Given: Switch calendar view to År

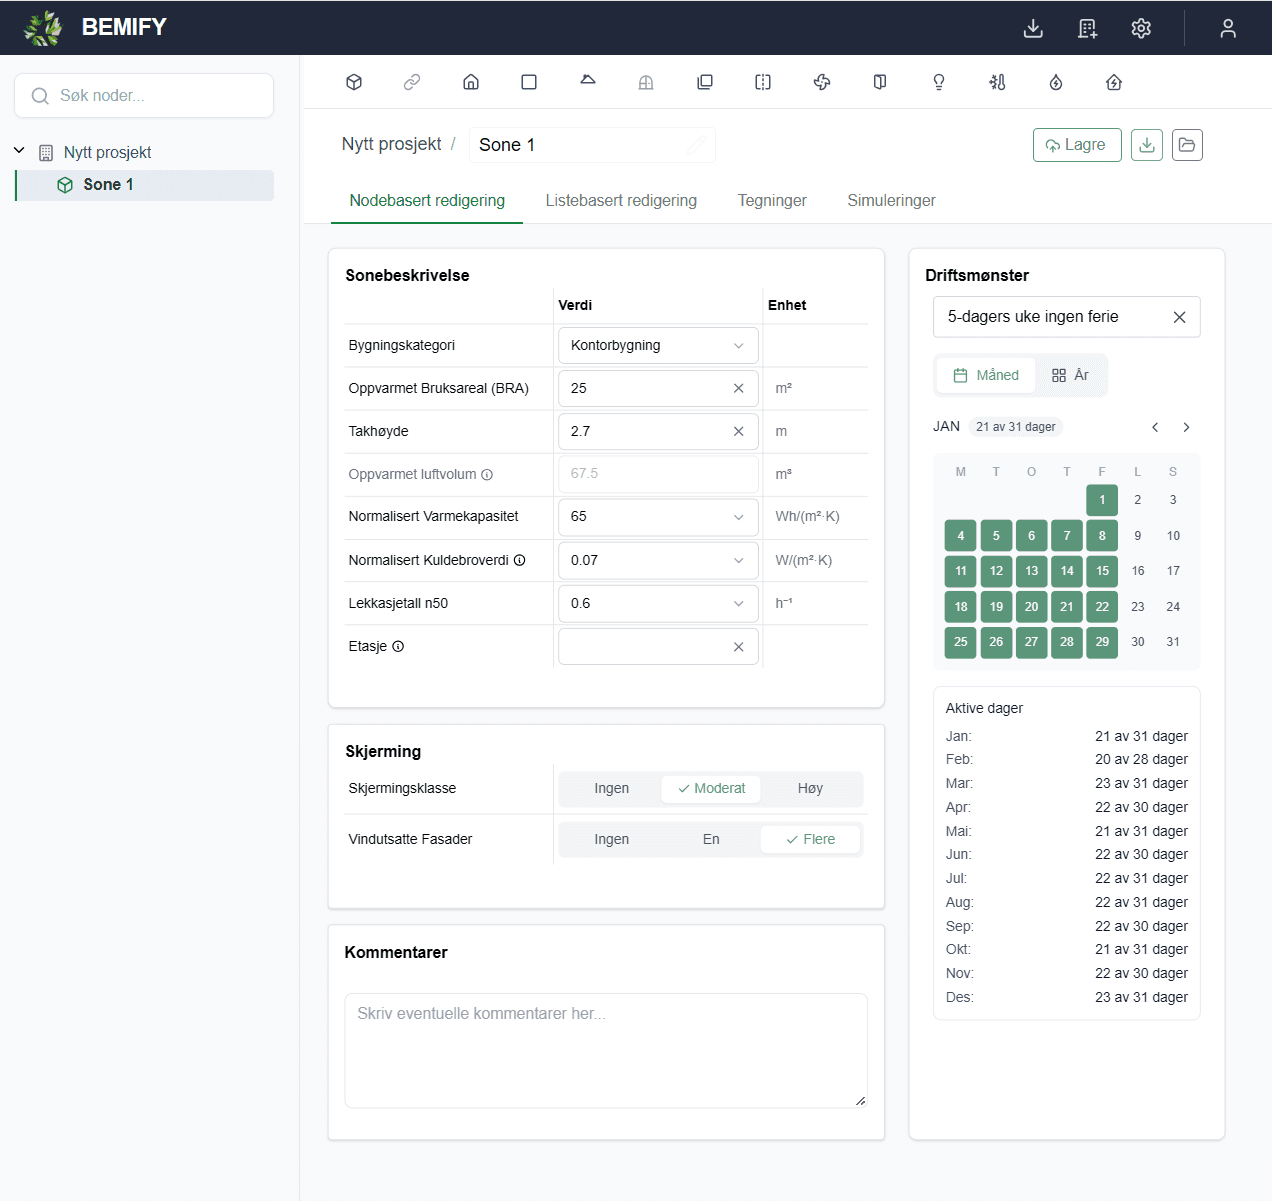Looking at the screenshot, I should (x=1070, y=375).
